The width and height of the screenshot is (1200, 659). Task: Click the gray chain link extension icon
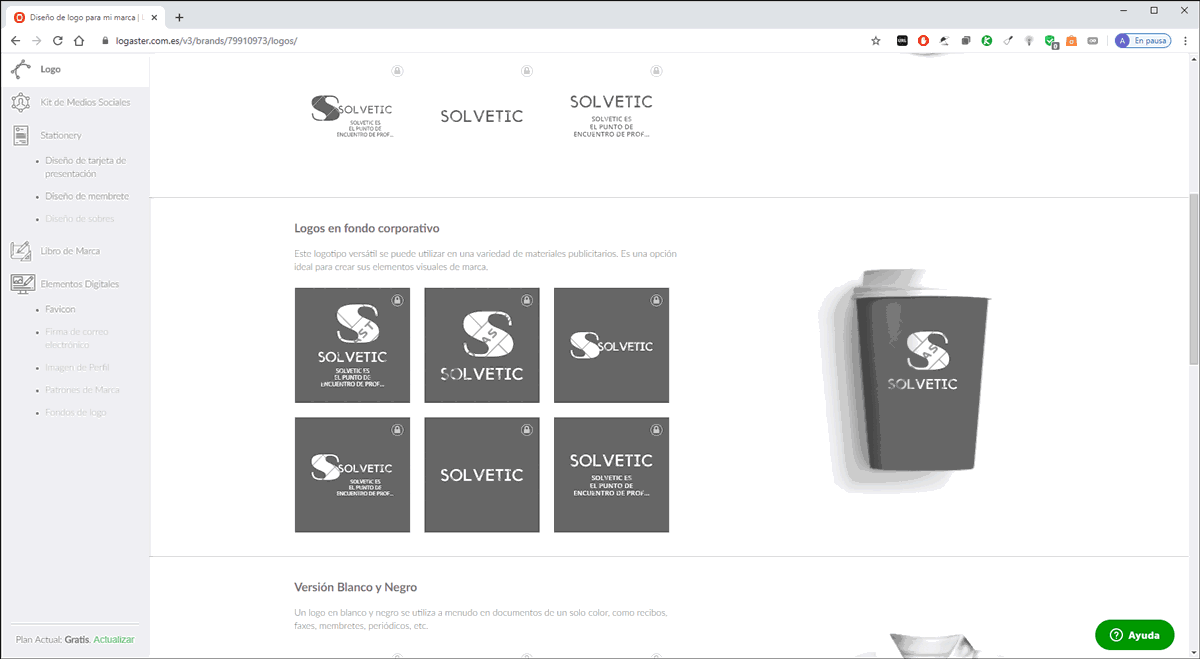click(1092, 41)
